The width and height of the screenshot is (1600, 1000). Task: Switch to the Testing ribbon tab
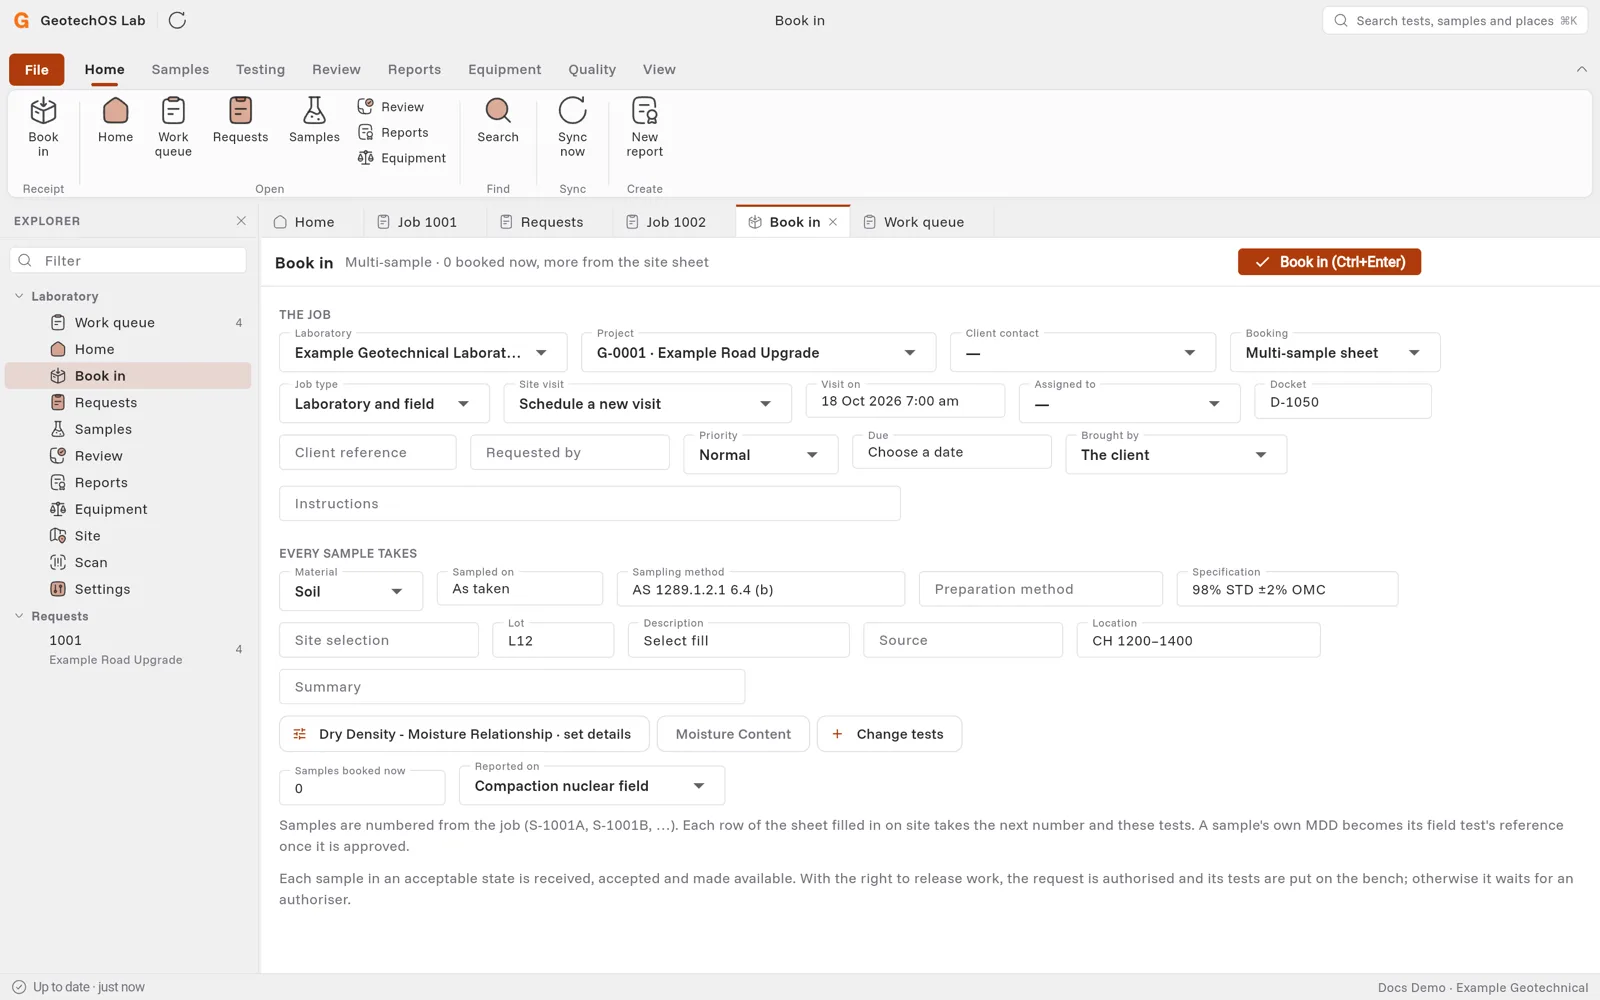(x=260, y=69)
